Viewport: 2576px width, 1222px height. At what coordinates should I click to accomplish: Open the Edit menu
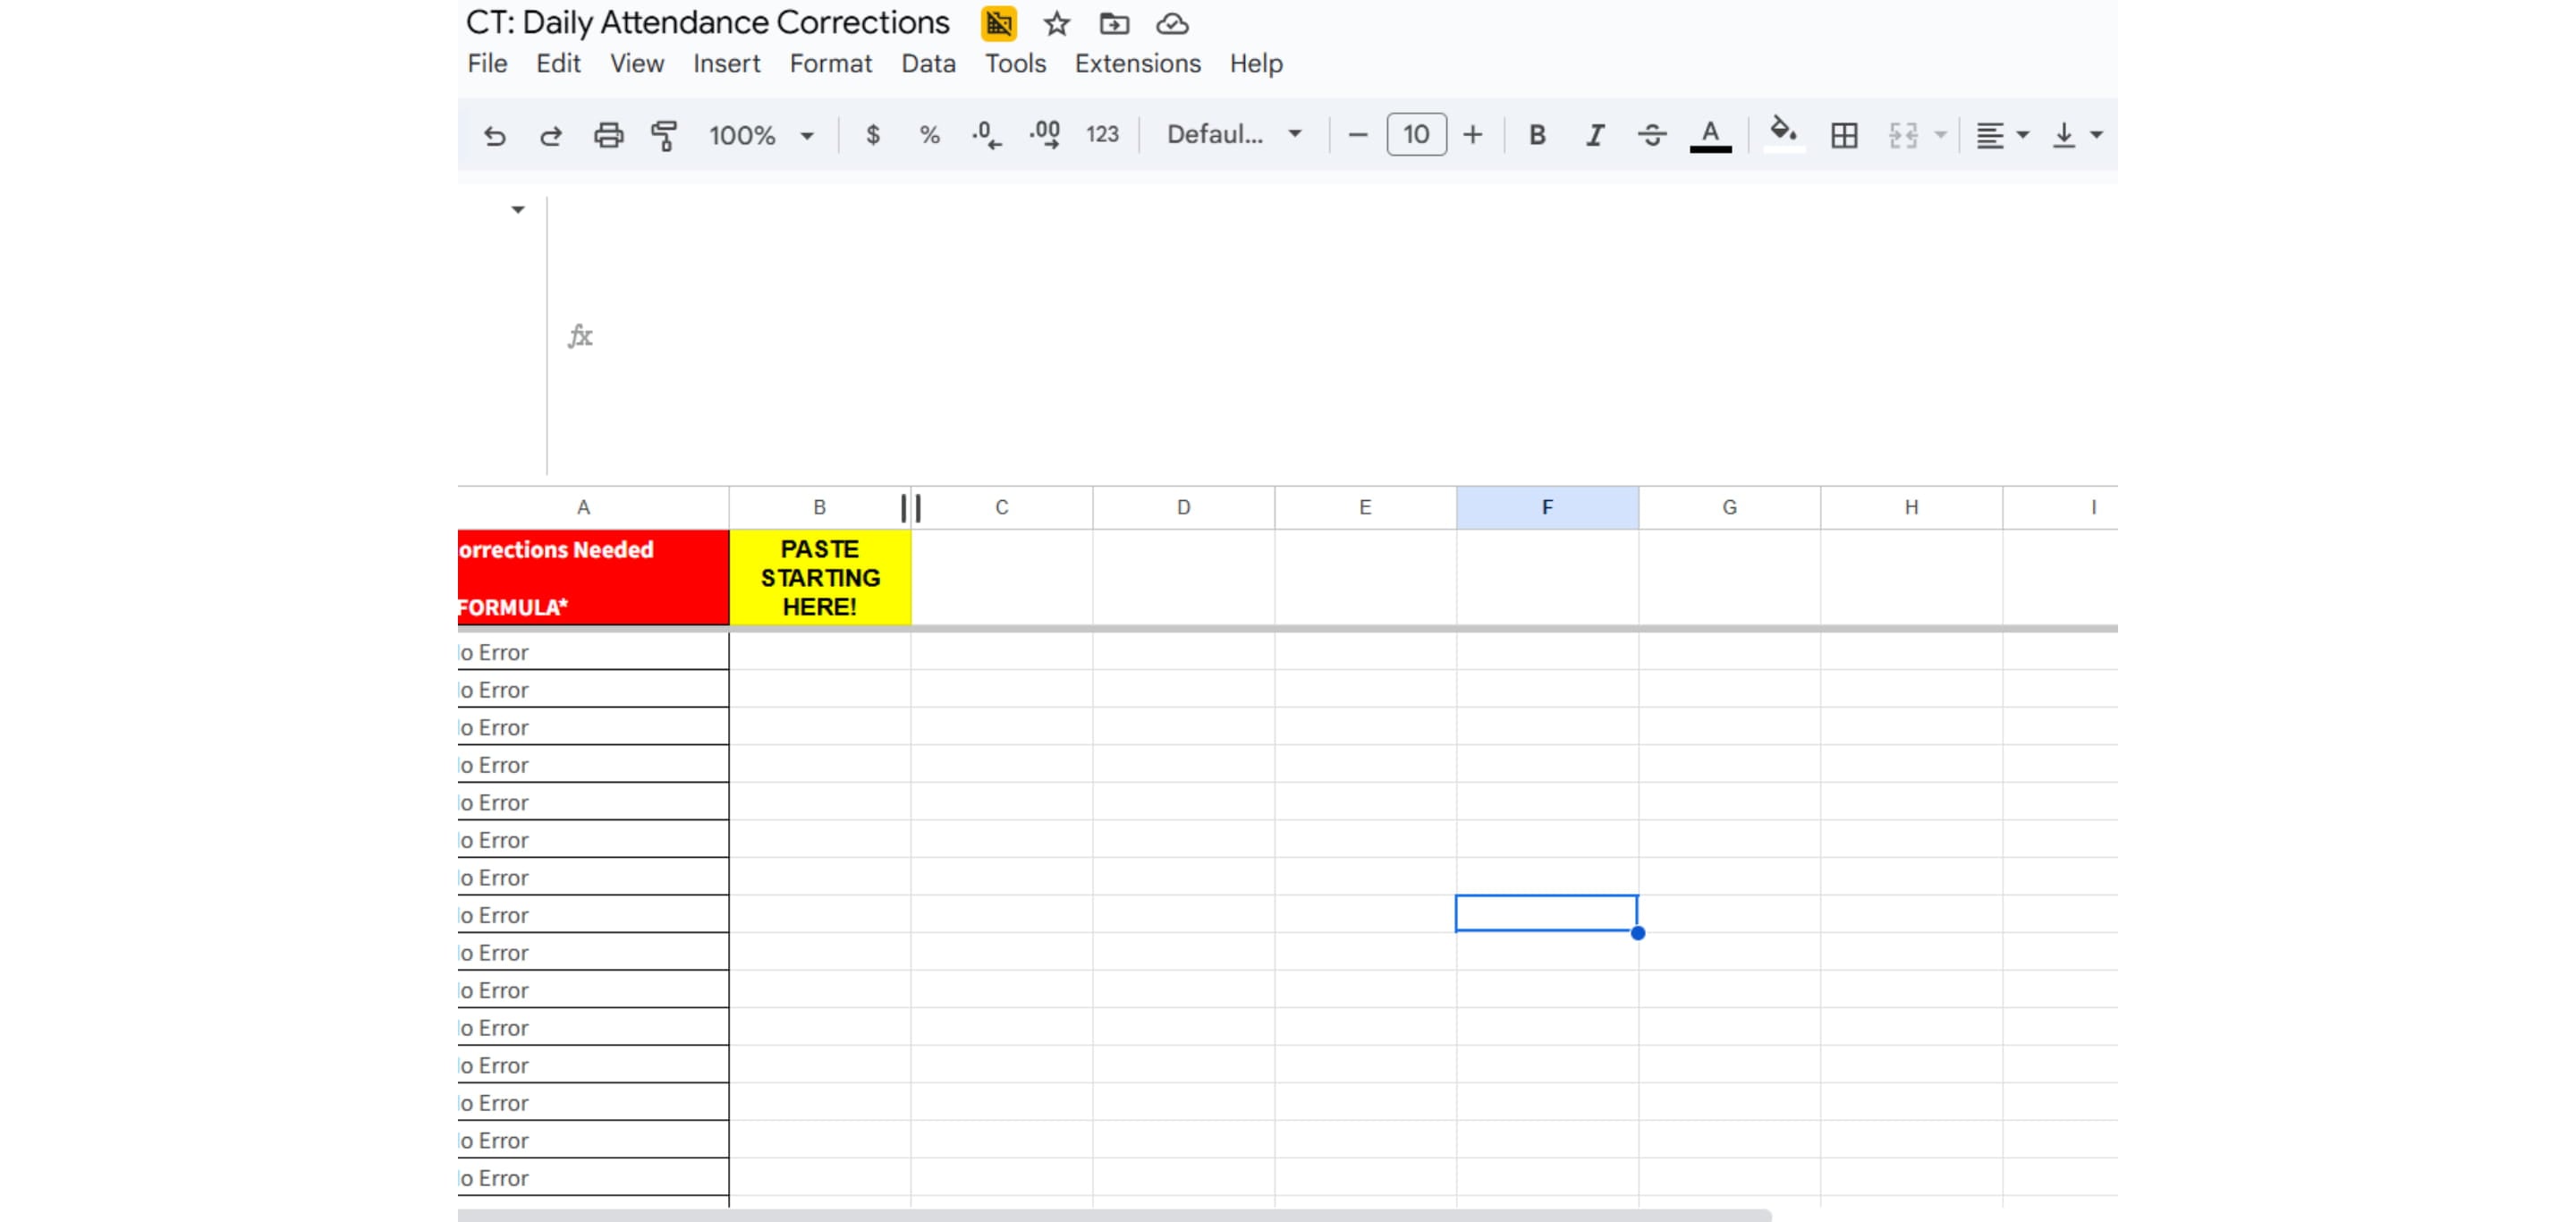(x=558, y=64)
